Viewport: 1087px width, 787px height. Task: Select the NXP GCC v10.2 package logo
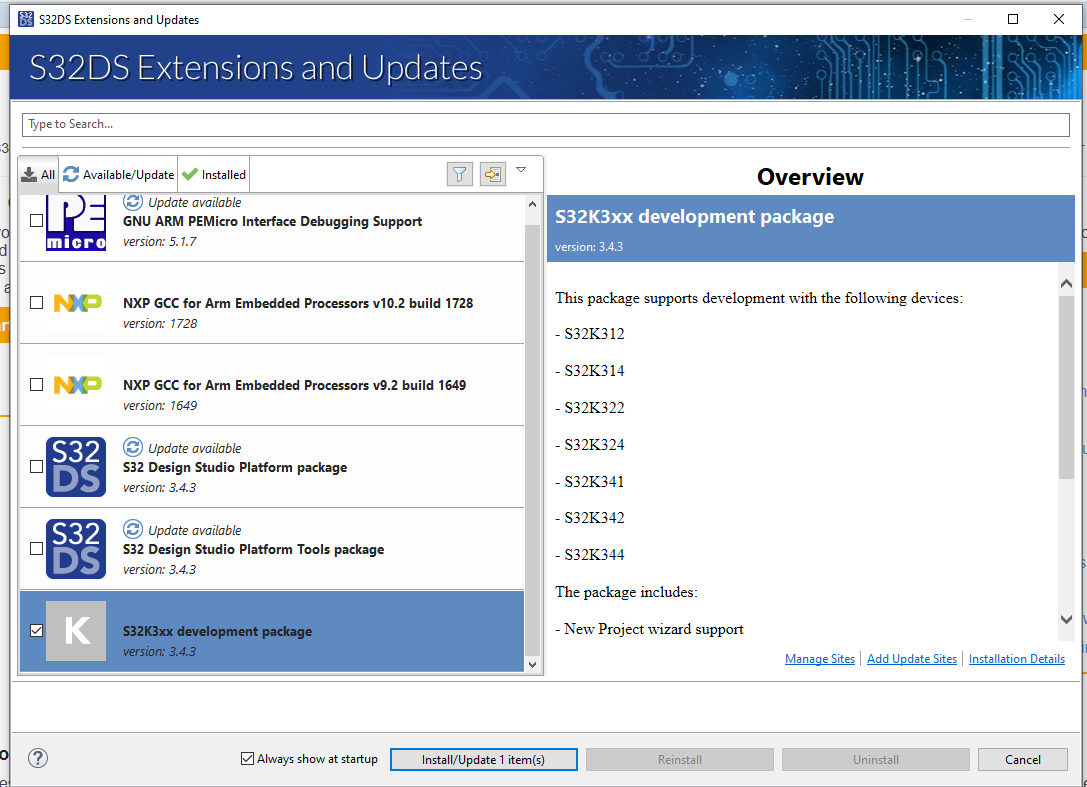[76, 302]
